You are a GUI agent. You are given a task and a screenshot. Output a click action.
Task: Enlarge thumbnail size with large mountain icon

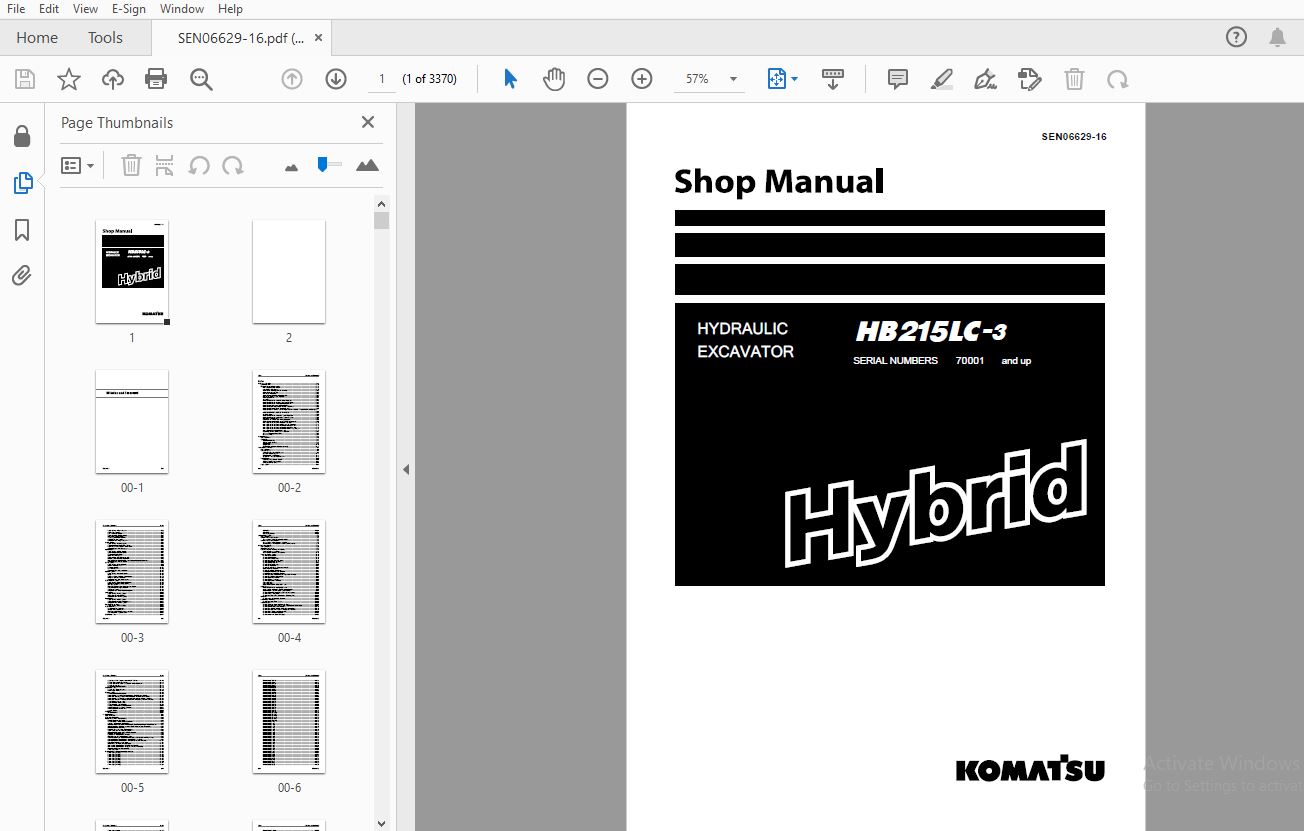pos(367,165)
